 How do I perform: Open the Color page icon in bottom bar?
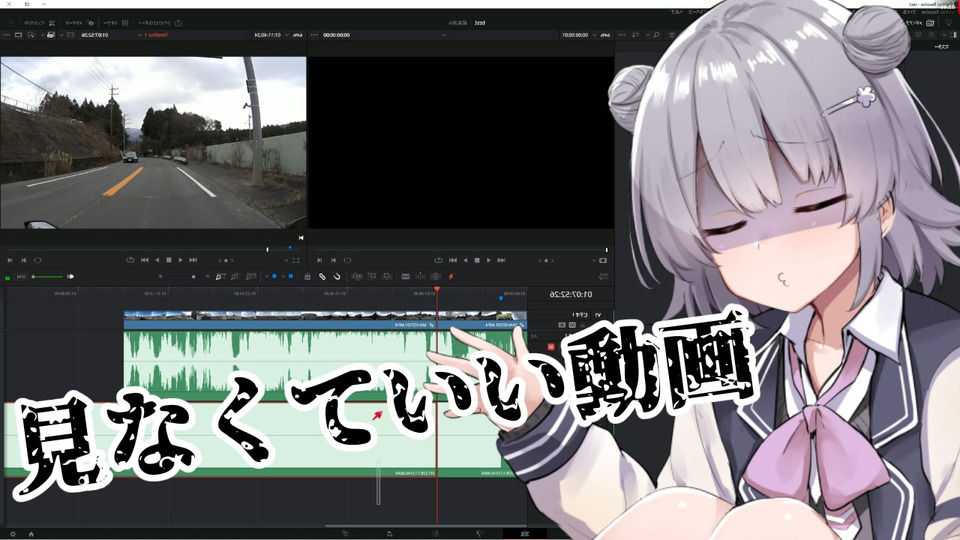[x=435, y=534]
